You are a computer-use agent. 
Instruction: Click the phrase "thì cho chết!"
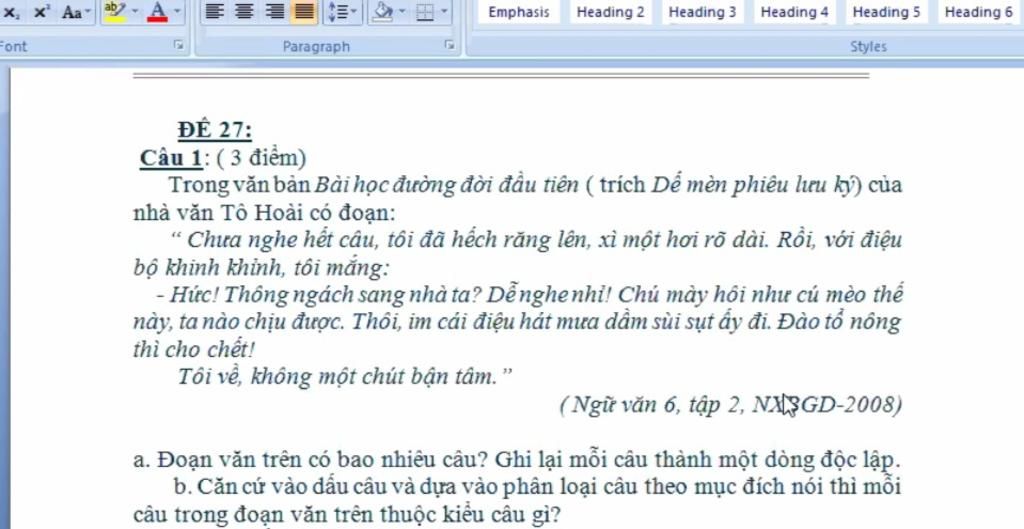[193, 349]
